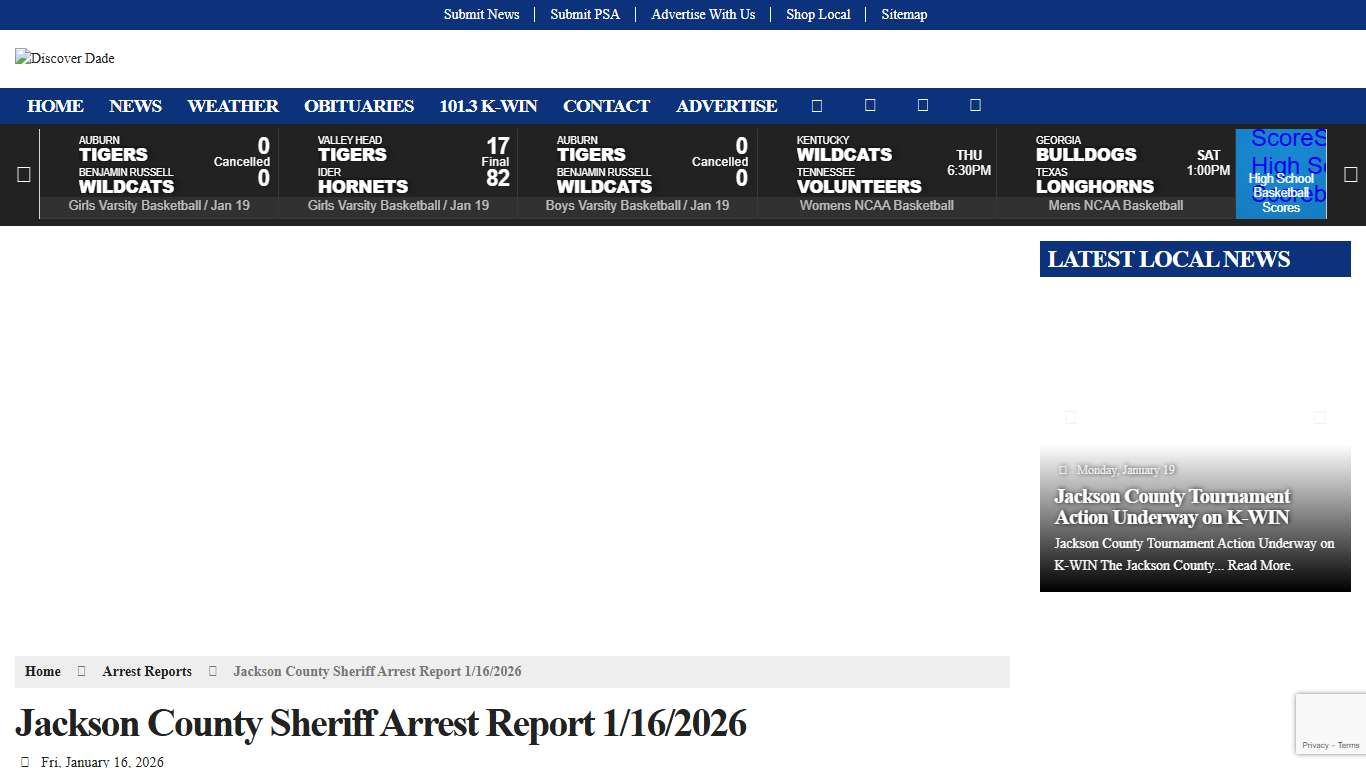Expand the NEWS navigation menu

click(135, 106)
